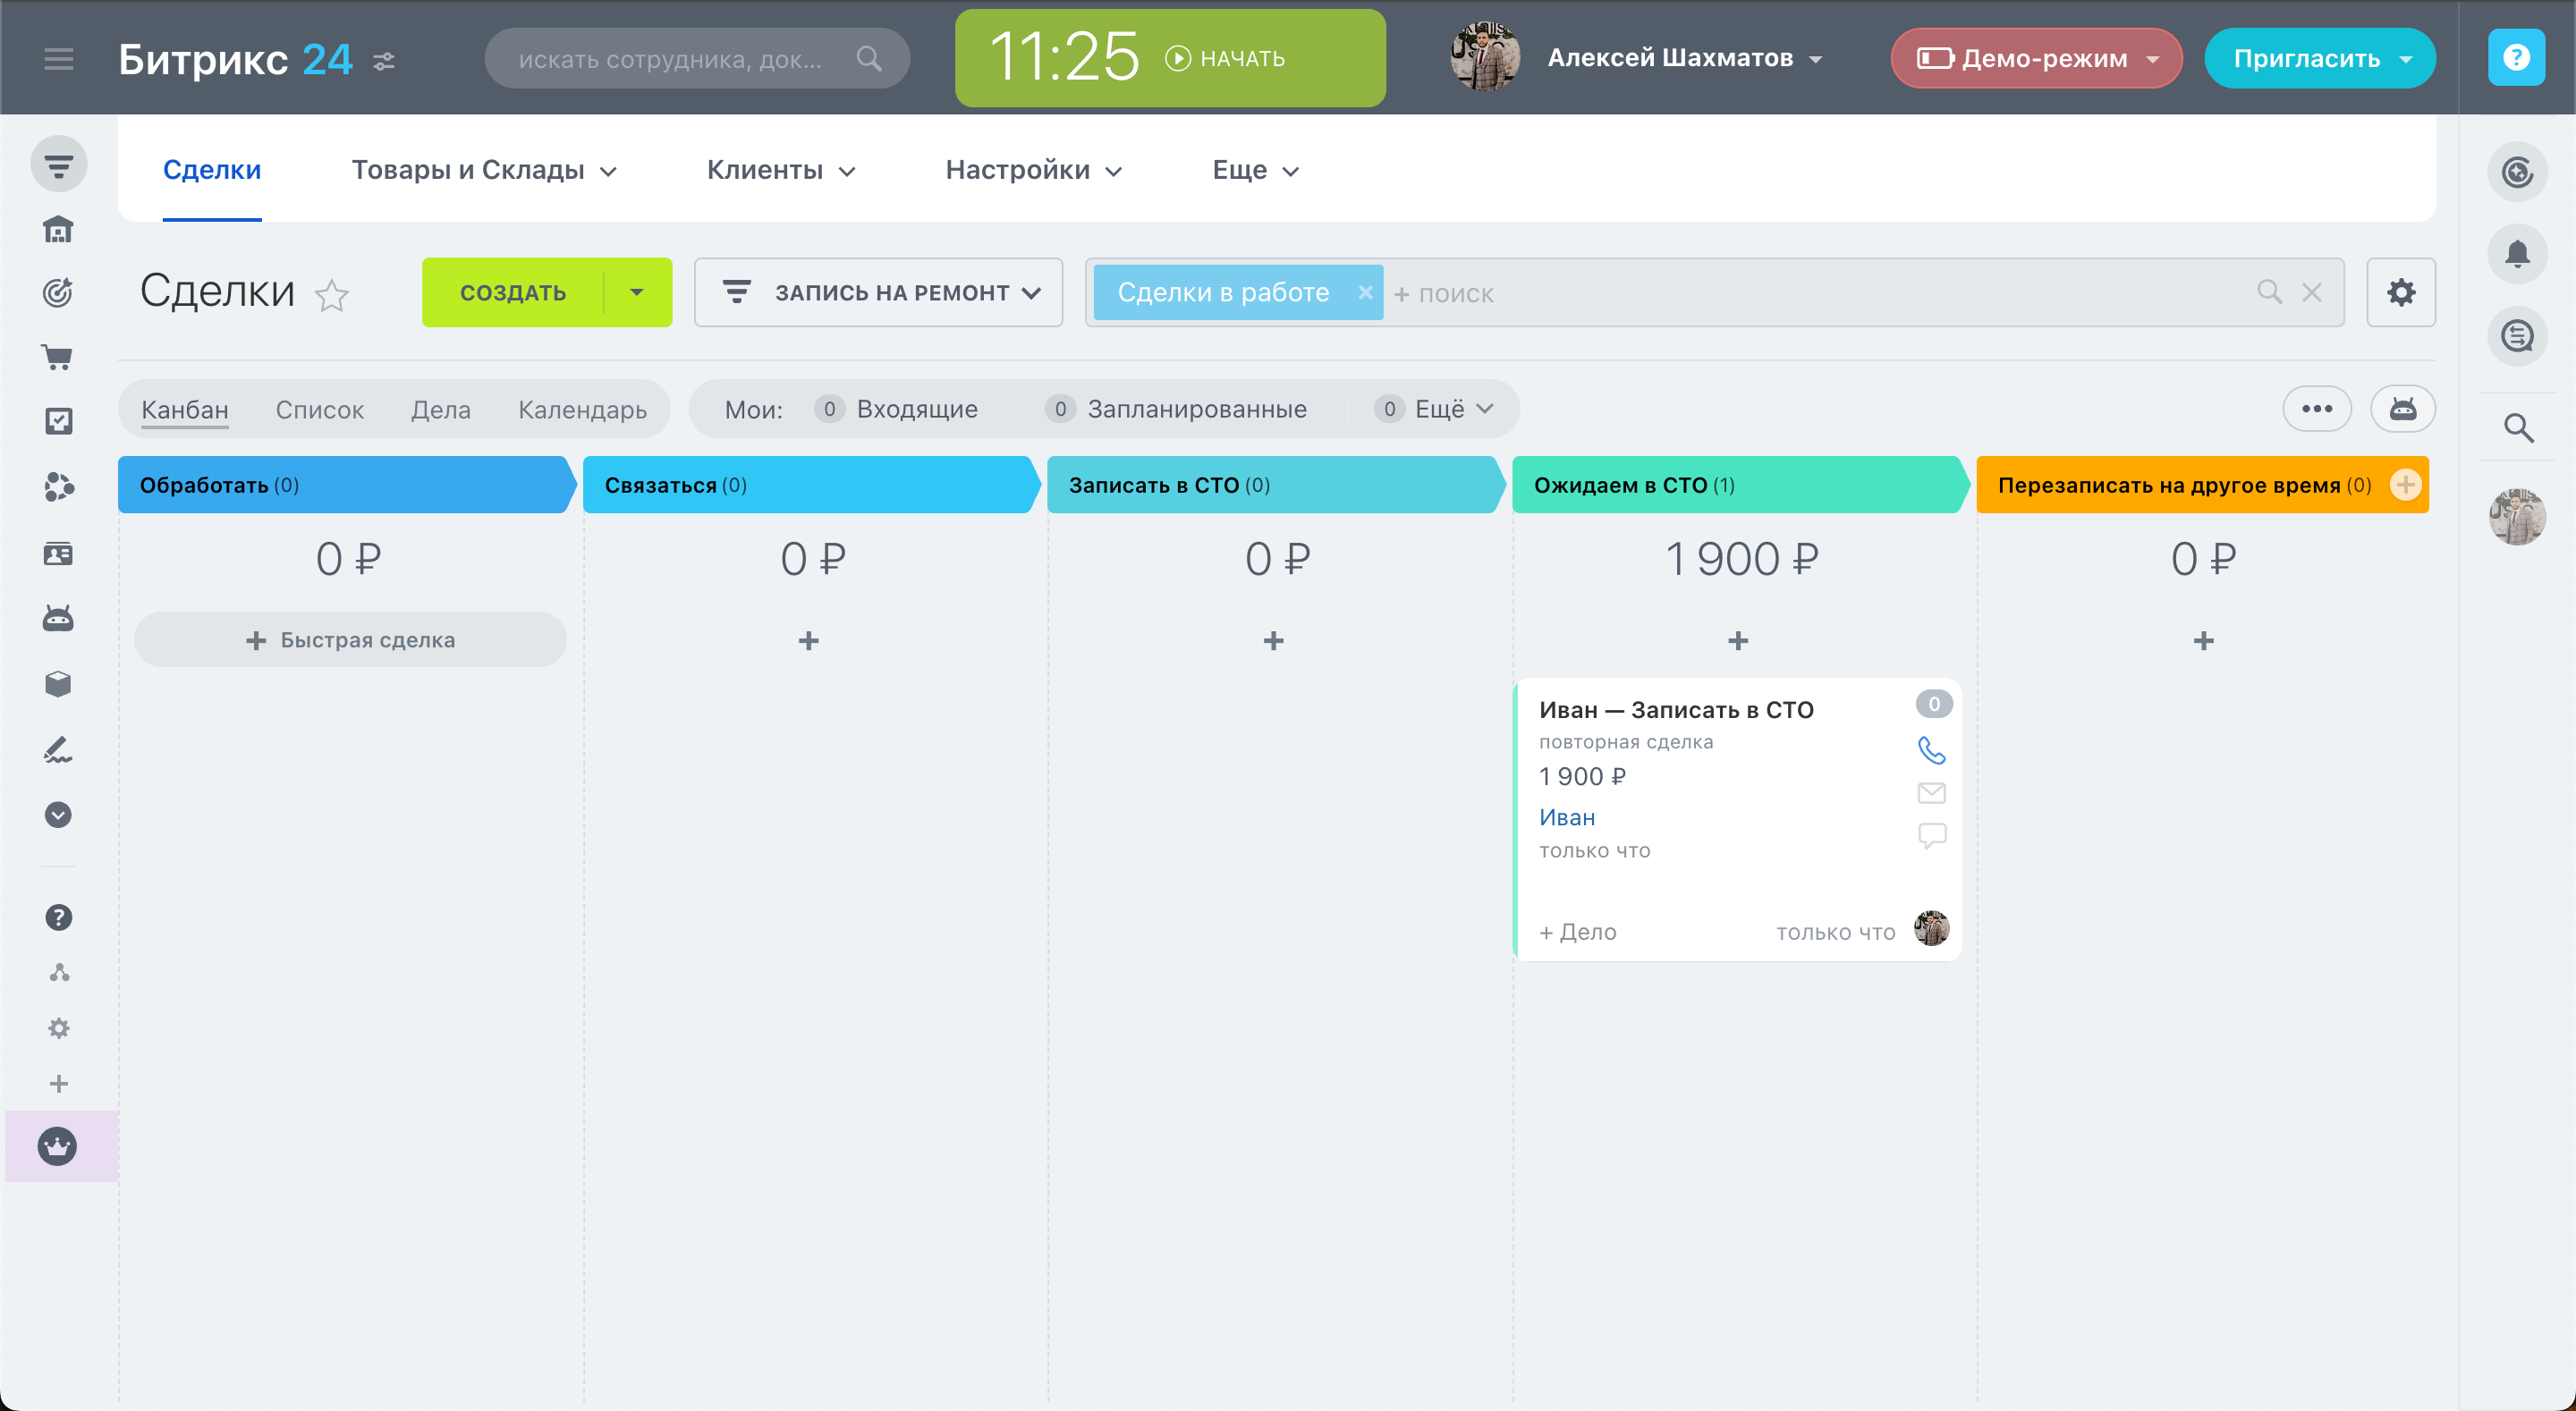Click the phone call icon on Иван deal card
2576x1411 pixels.
[1931, 750]
